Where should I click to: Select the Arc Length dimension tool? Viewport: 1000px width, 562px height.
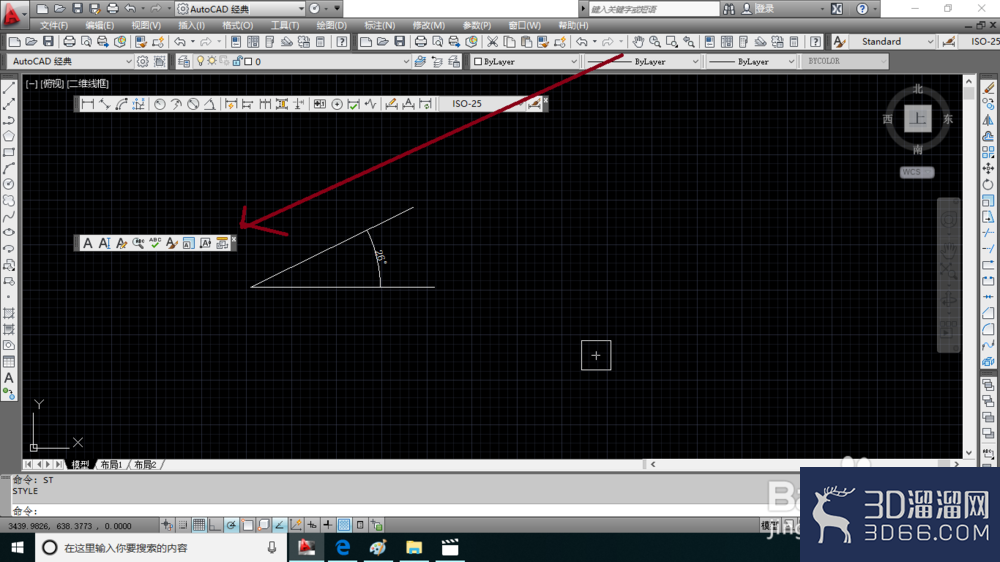click(x=121, y=104)
